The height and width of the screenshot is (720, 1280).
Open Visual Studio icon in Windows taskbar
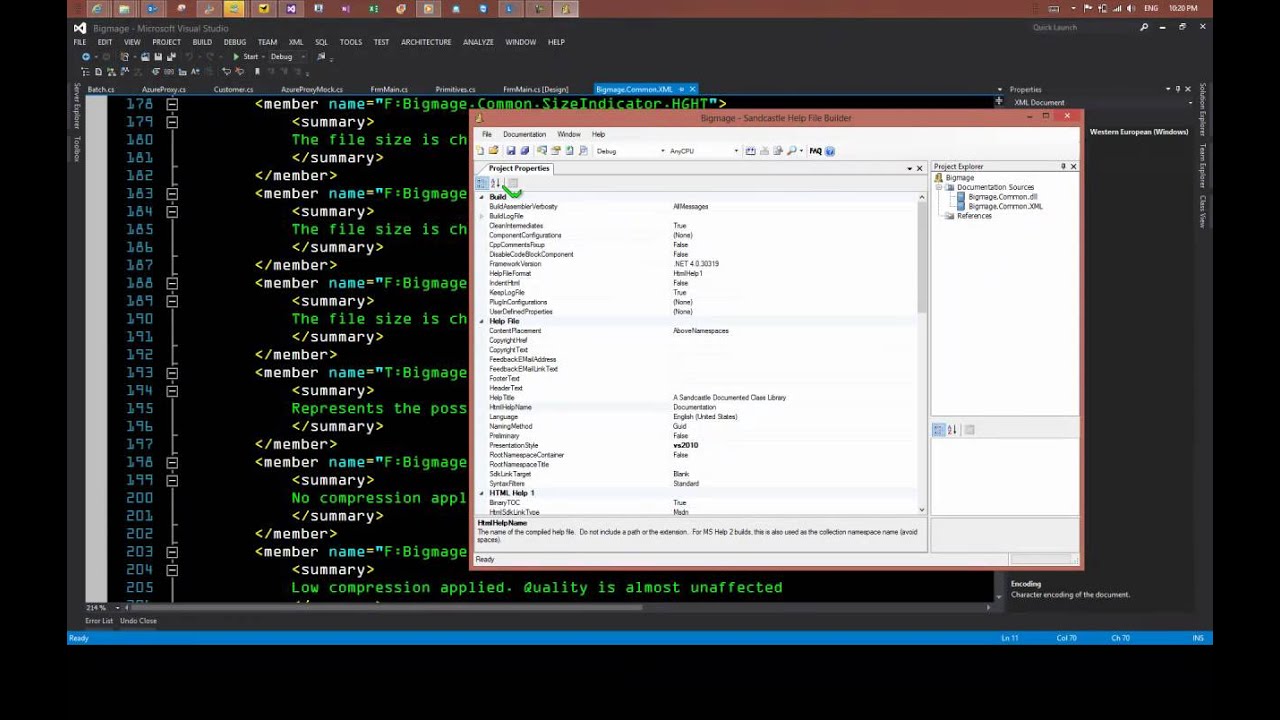coord(291,9)
